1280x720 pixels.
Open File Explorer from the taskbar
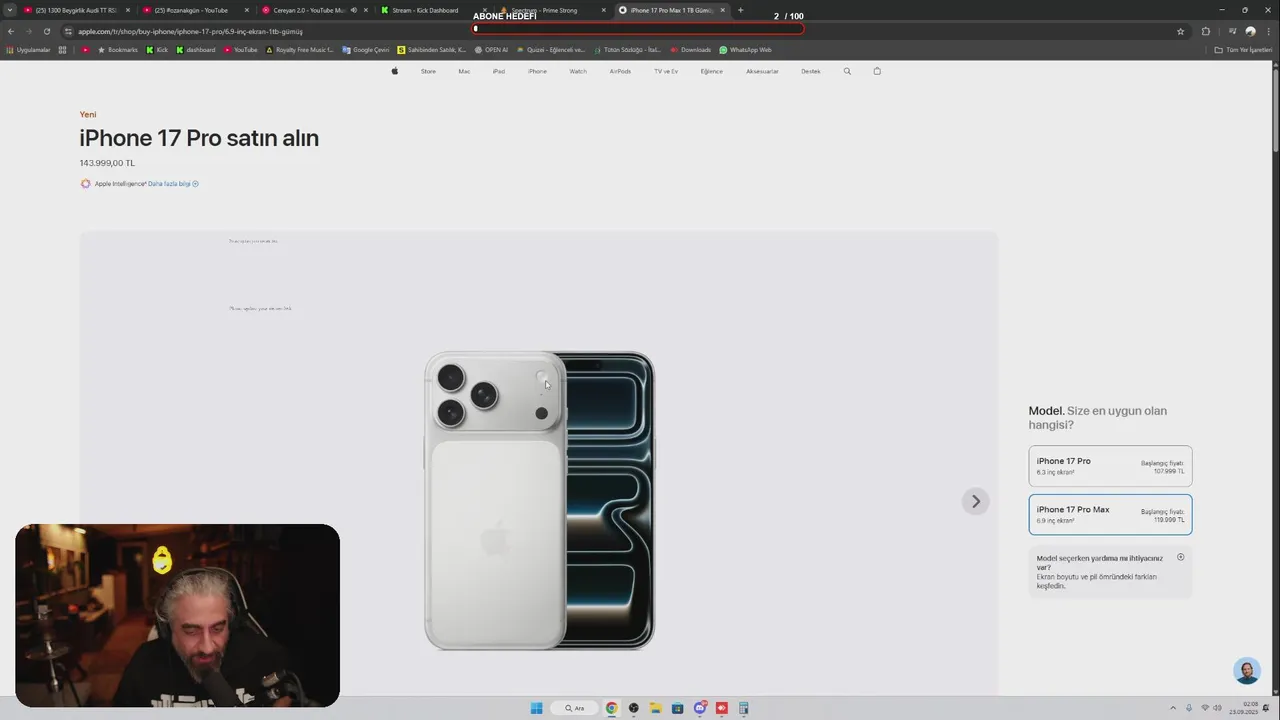point(656,708)
